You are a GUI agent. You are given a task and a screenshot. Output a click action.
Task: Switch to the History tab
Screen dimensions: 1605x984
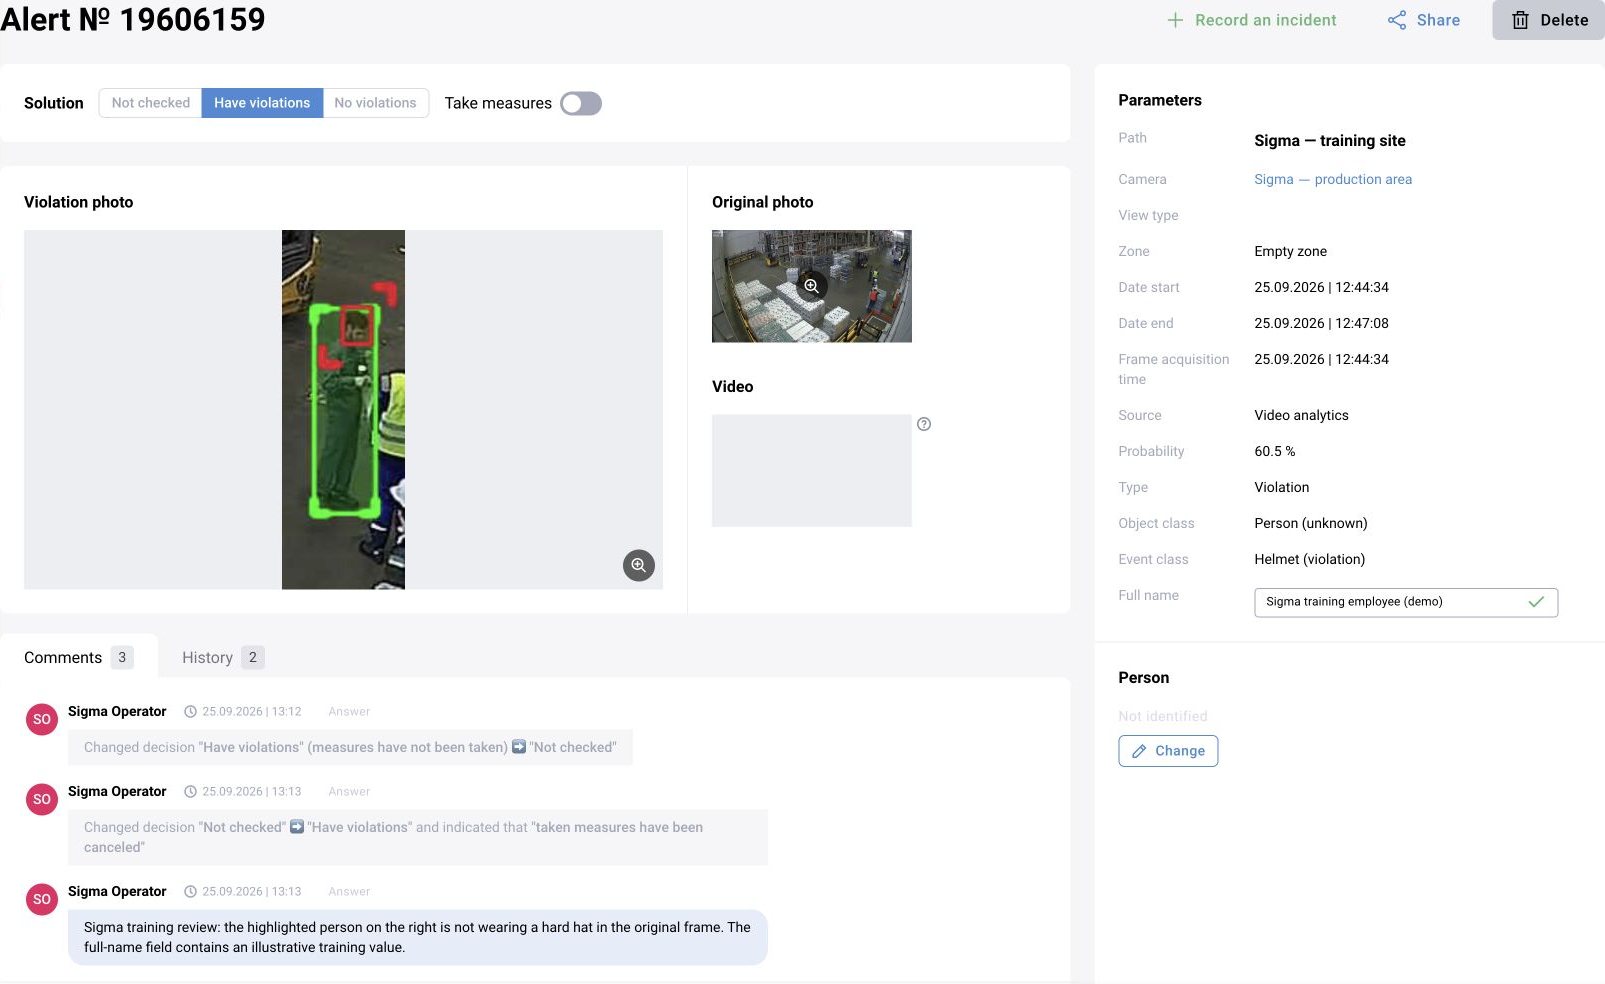(x=222, y=657)
